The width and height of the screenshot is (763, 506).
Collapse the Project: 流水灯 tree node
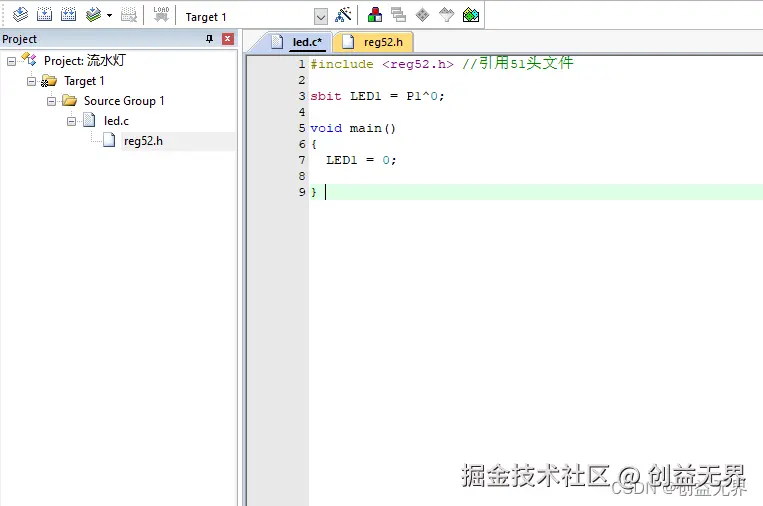[11, 61]
